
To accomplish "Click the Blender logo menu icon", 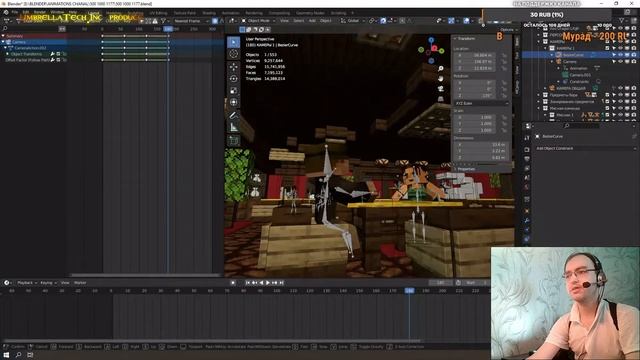I will [x=6, y=12].
